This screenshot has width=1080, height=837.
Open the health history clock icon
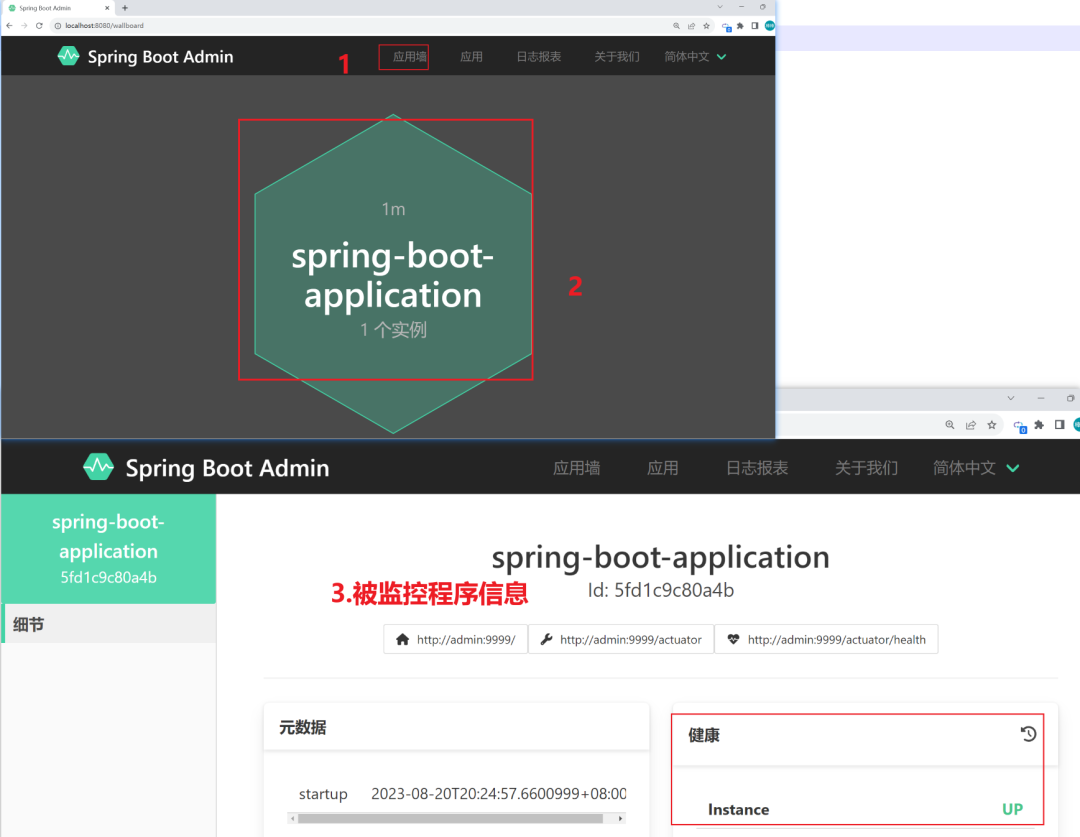coord(1028,734)
